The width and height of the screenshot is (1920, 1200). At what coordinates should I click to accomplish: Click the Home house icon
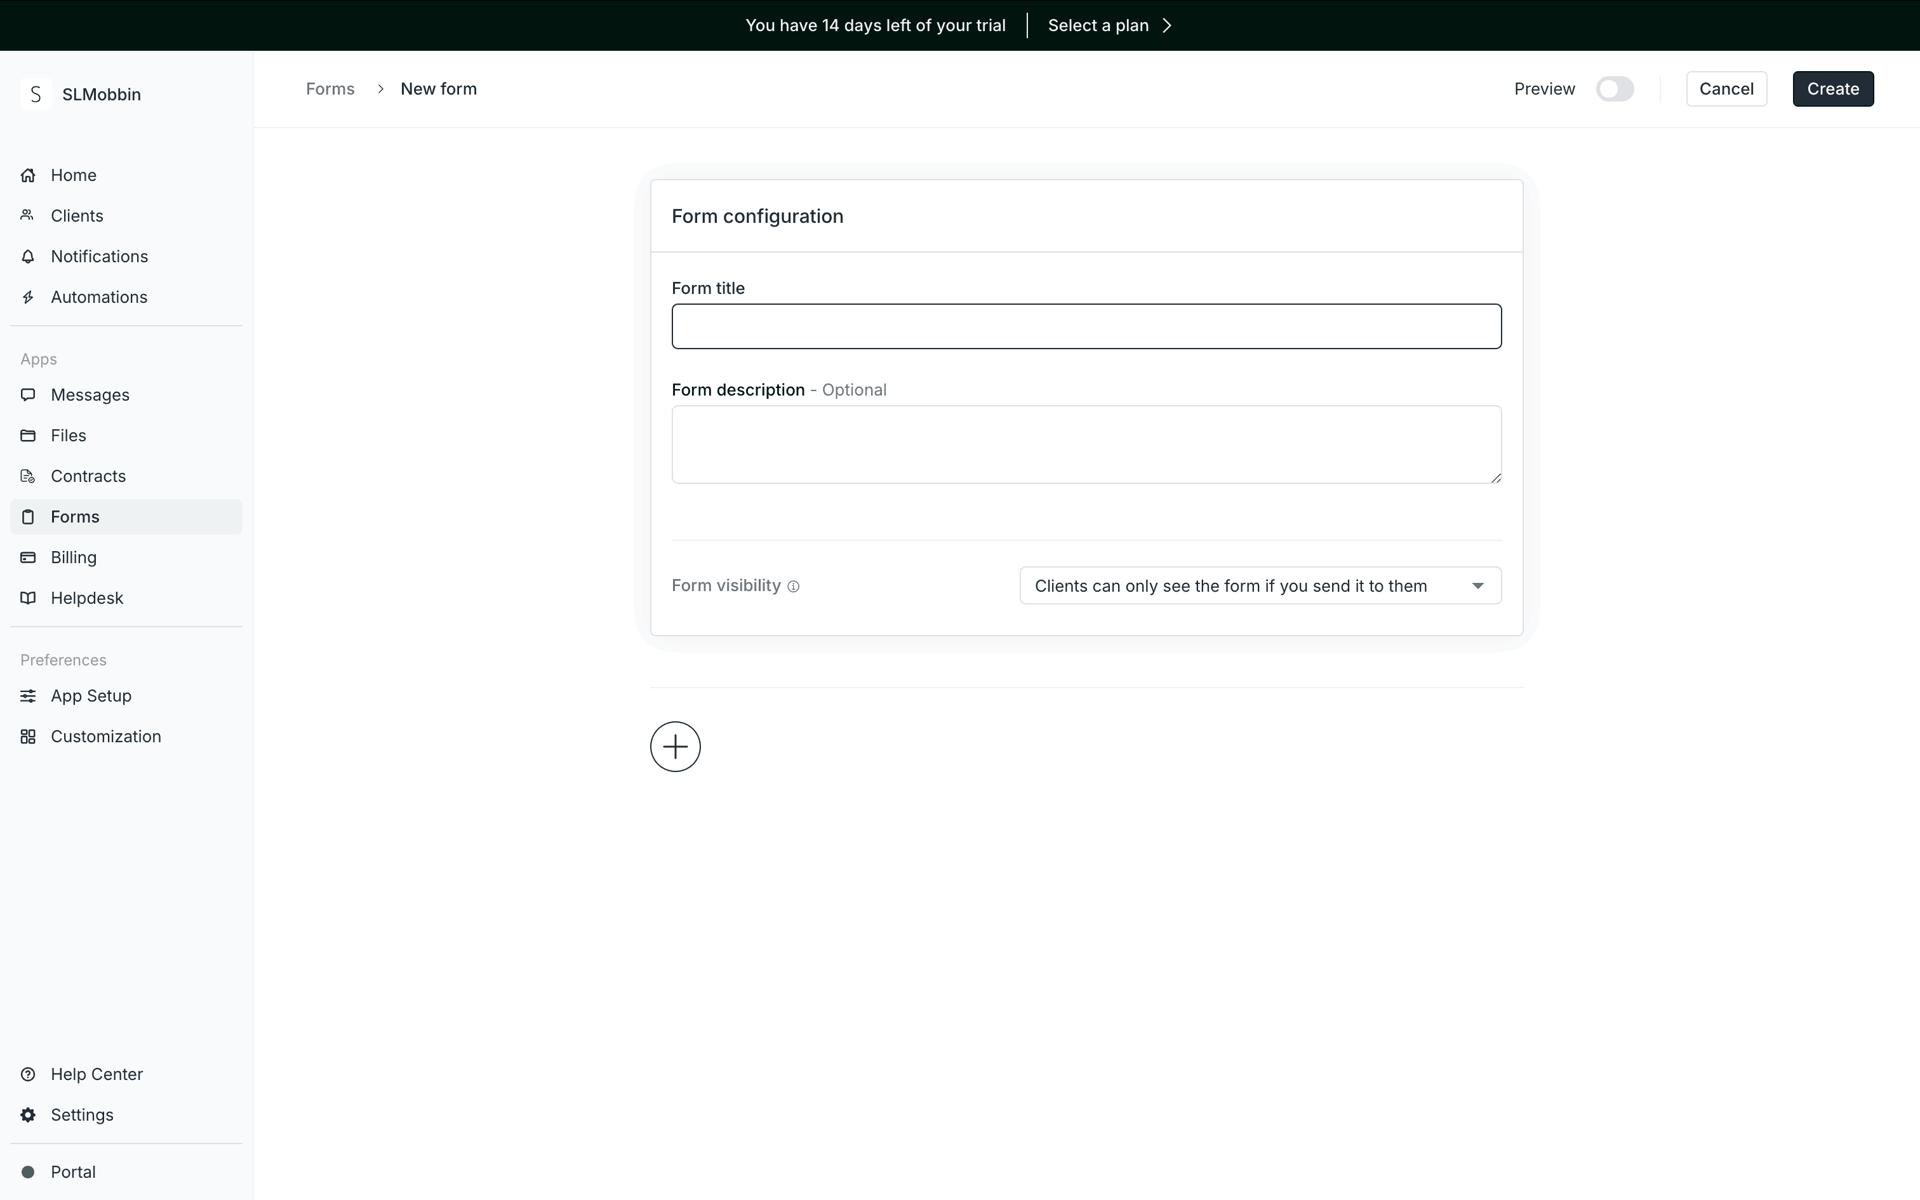click(x=28, y=175)
